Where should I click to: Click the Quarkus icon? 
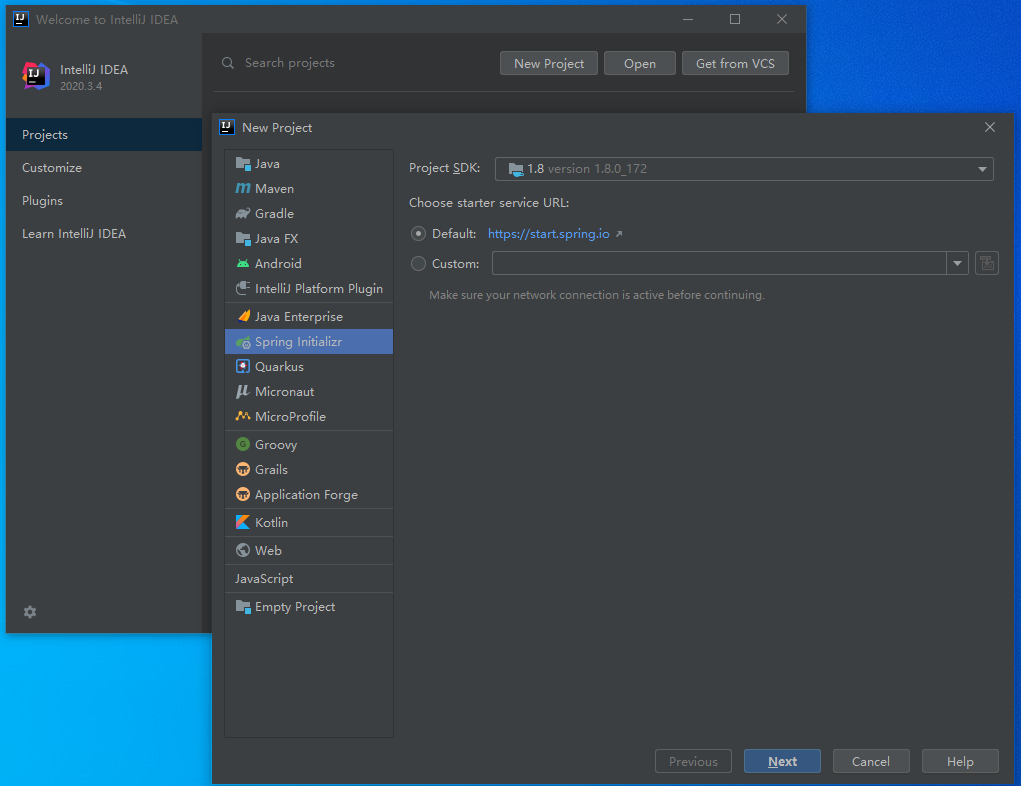pyautogui.click(x=243, y=366)
